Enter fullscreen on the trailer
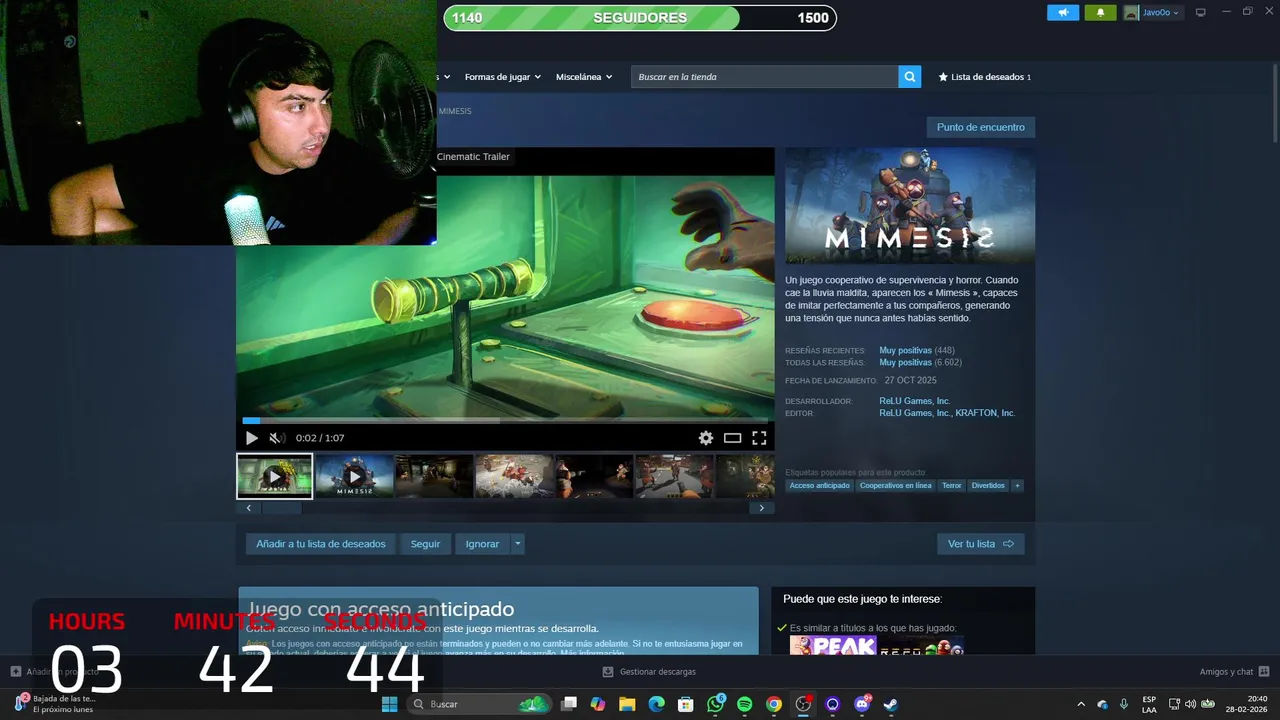This screenshot has height=720, width=1280. pyautogui.click(x=759, y=438)
